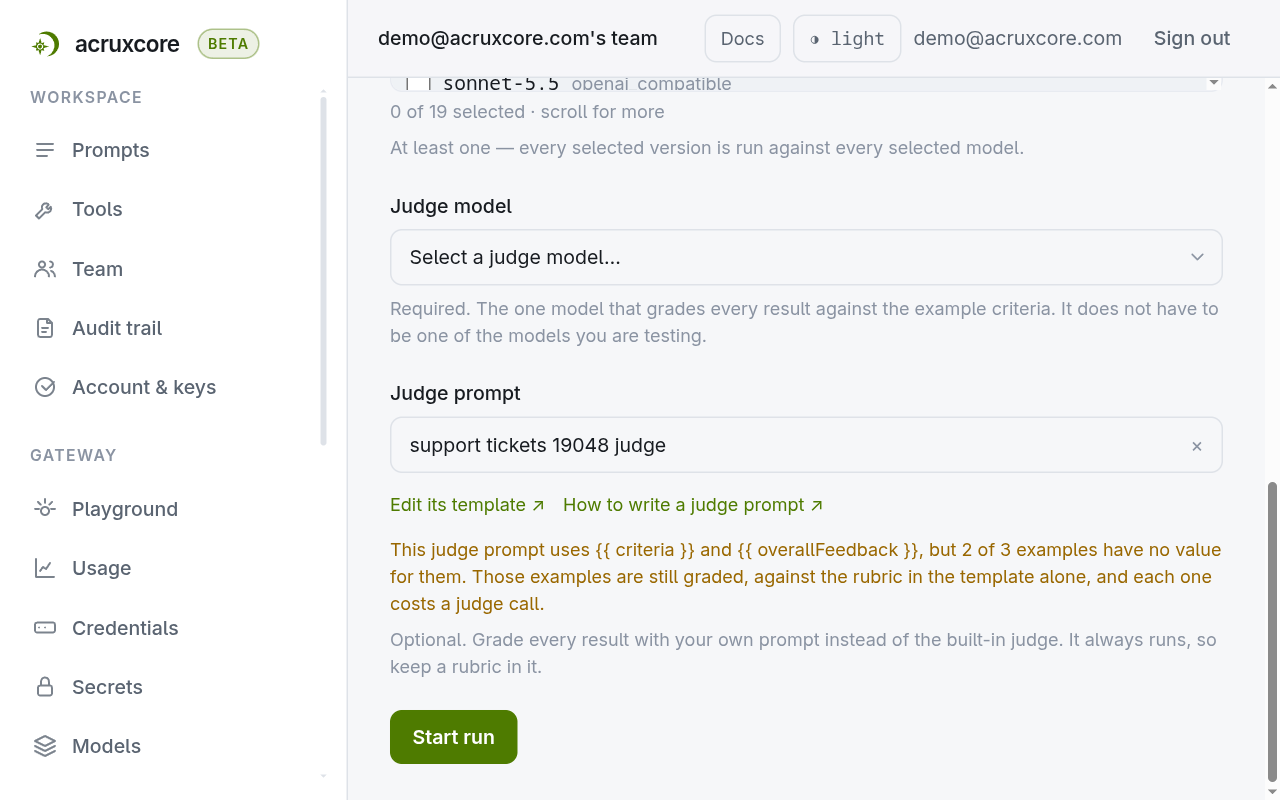The height and width of the screenshot is (800, 1280).
Task: Click the sidebar scroll down arrow
Action: [x=323, y=776]
